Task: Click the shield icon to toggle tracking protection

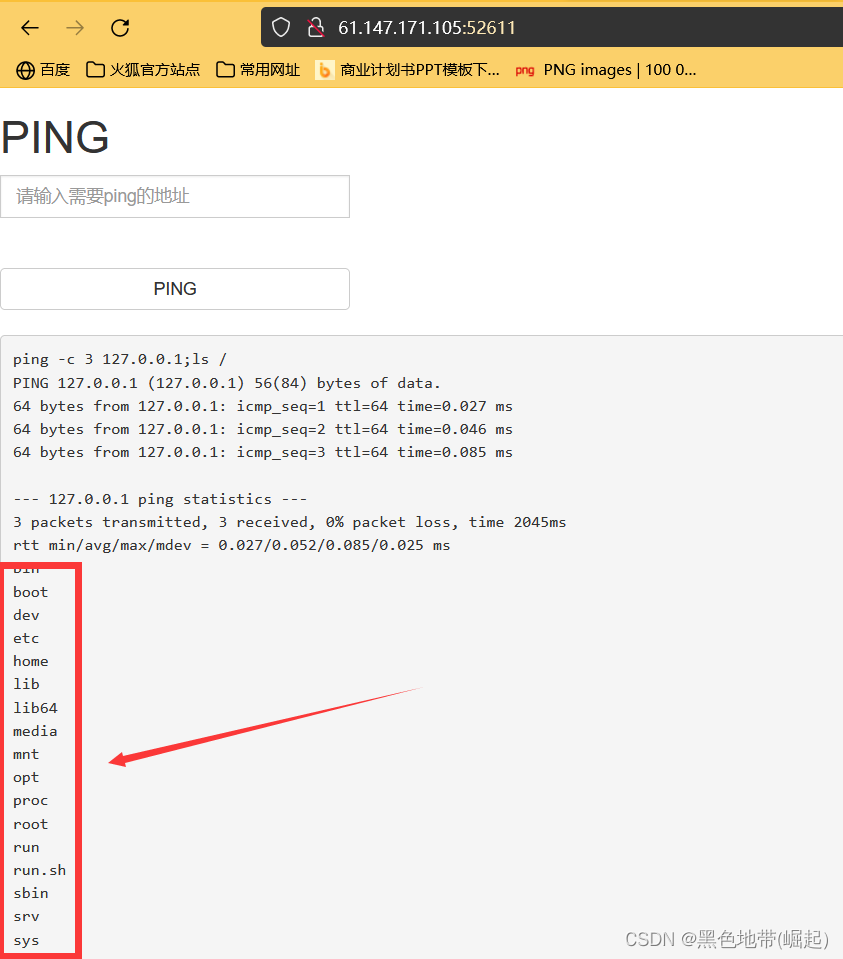Action: pyautogui.click(x=281, y=27)
